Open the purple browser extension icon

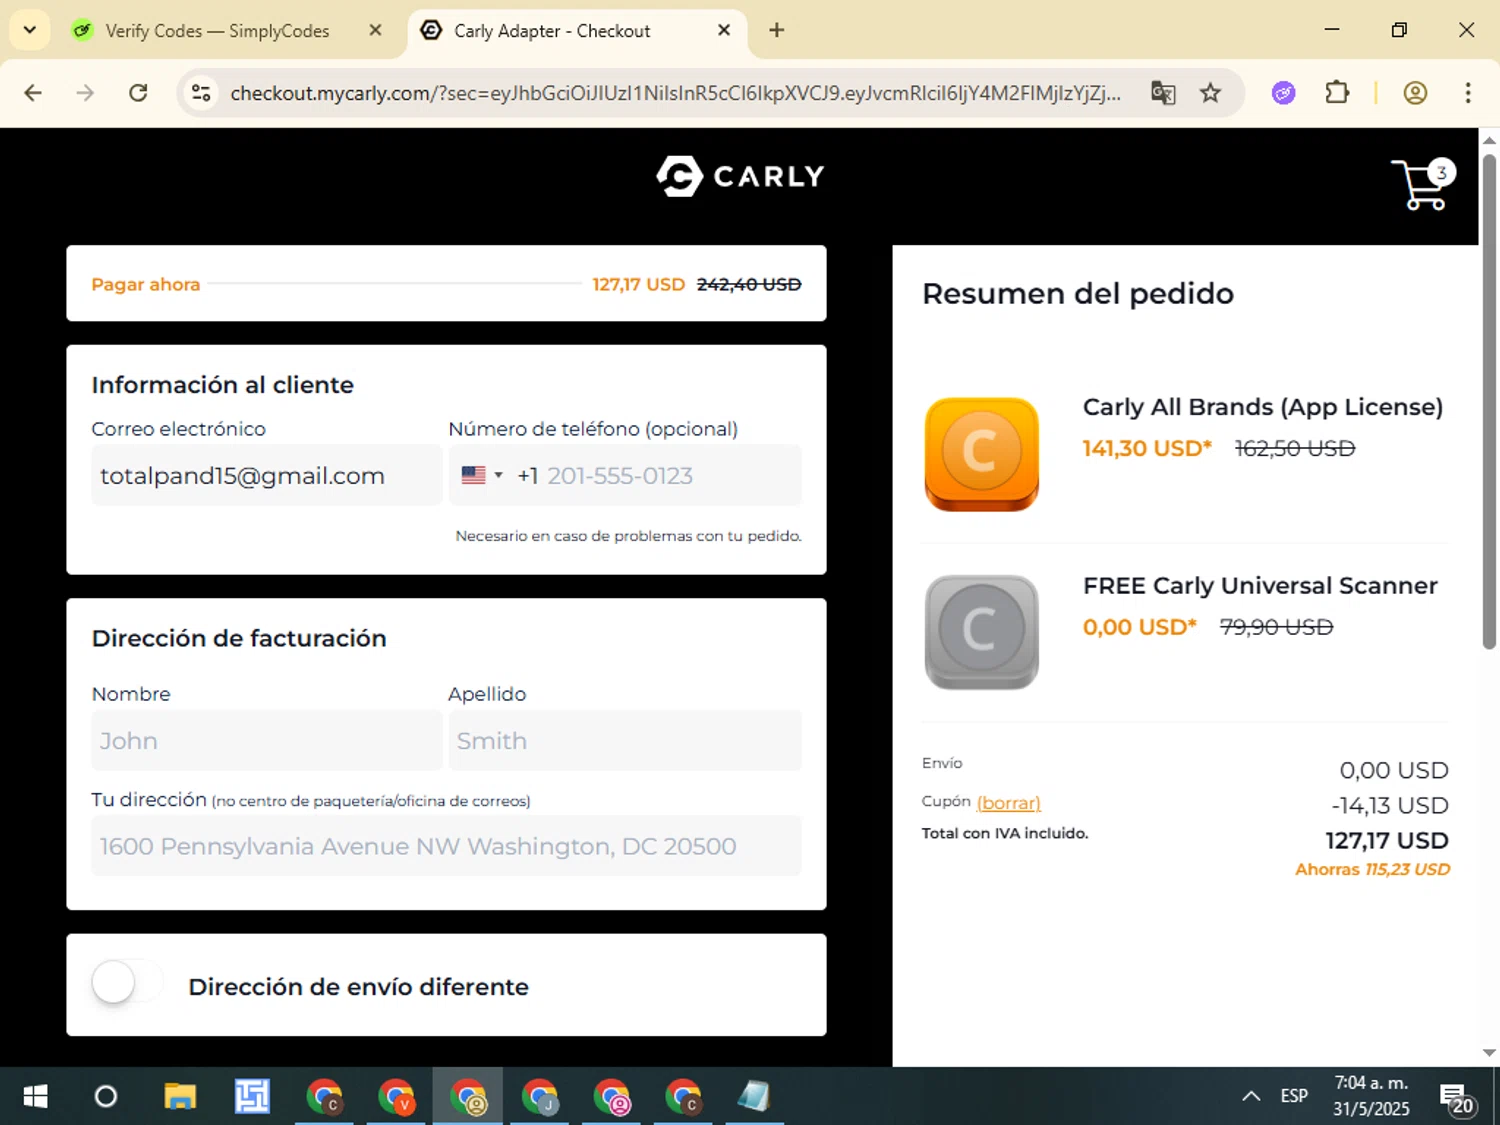(1283, 93)
